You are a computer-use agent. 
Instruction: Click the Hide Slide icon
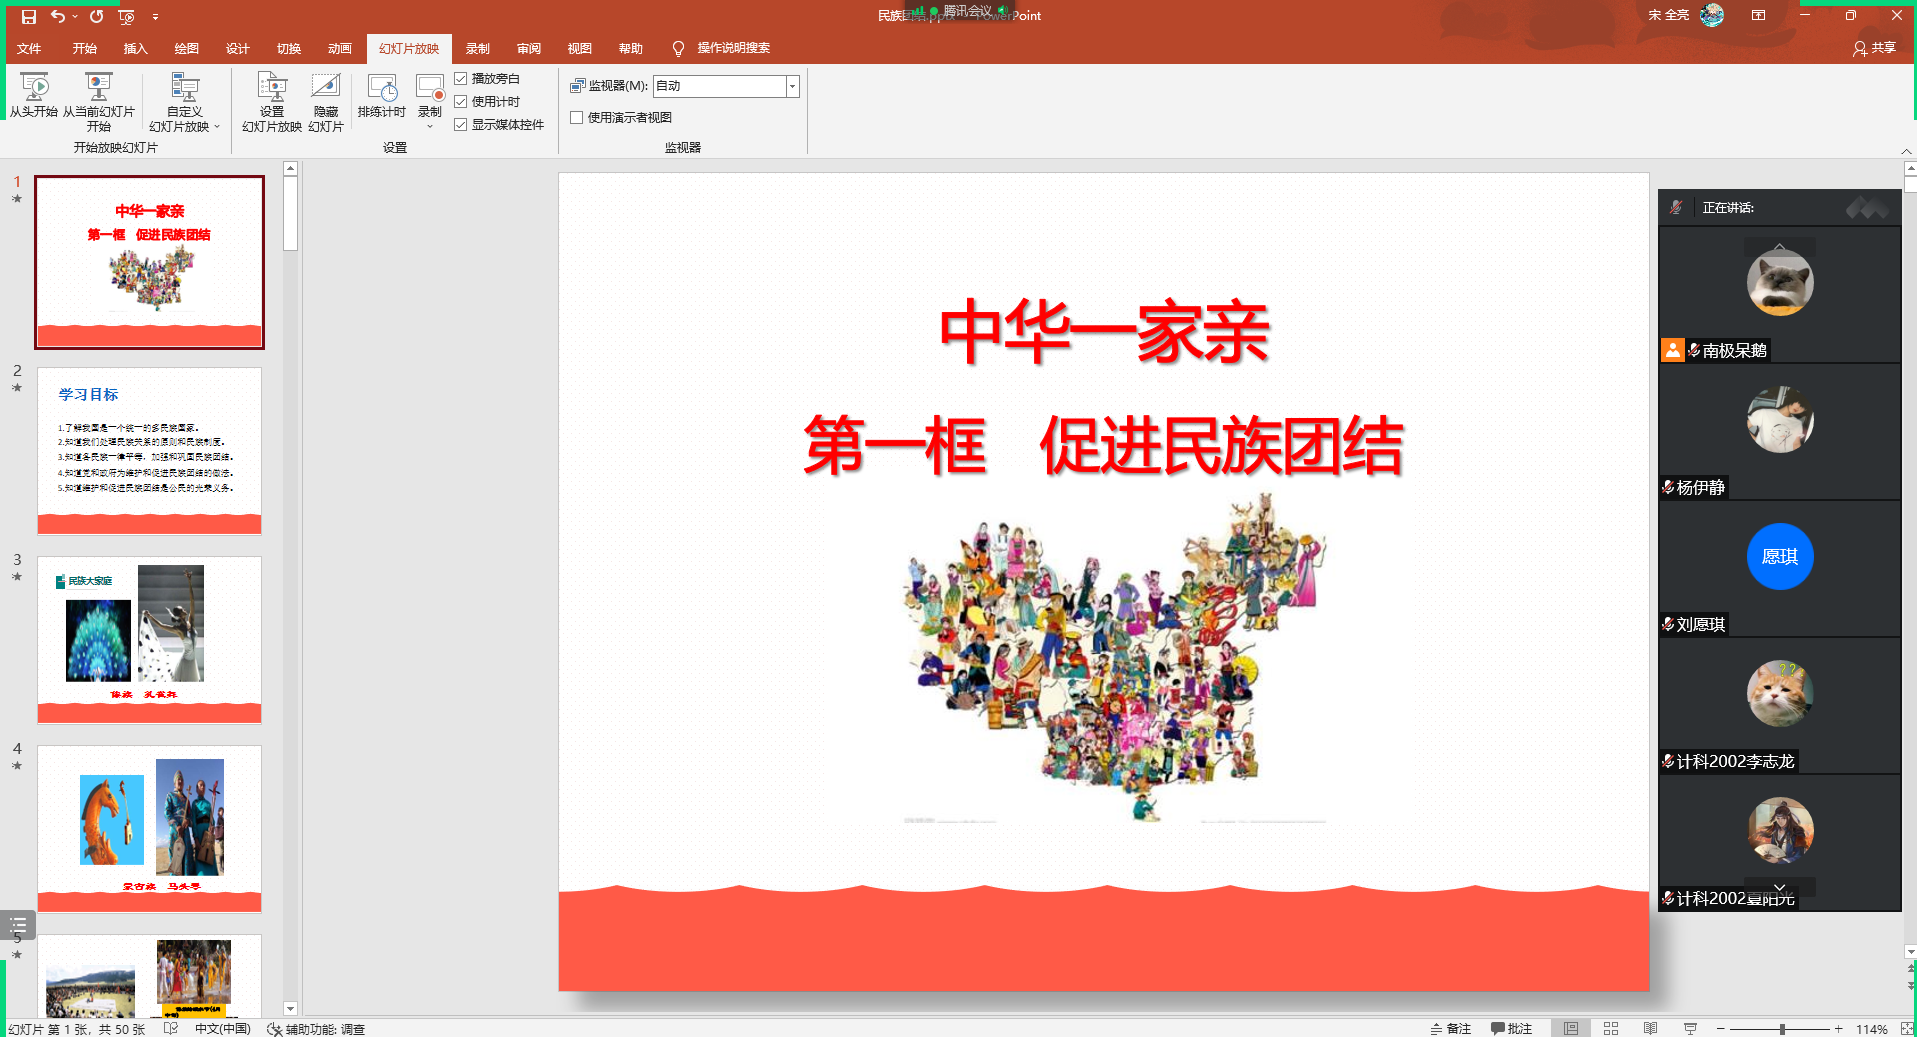click(325, 88)
